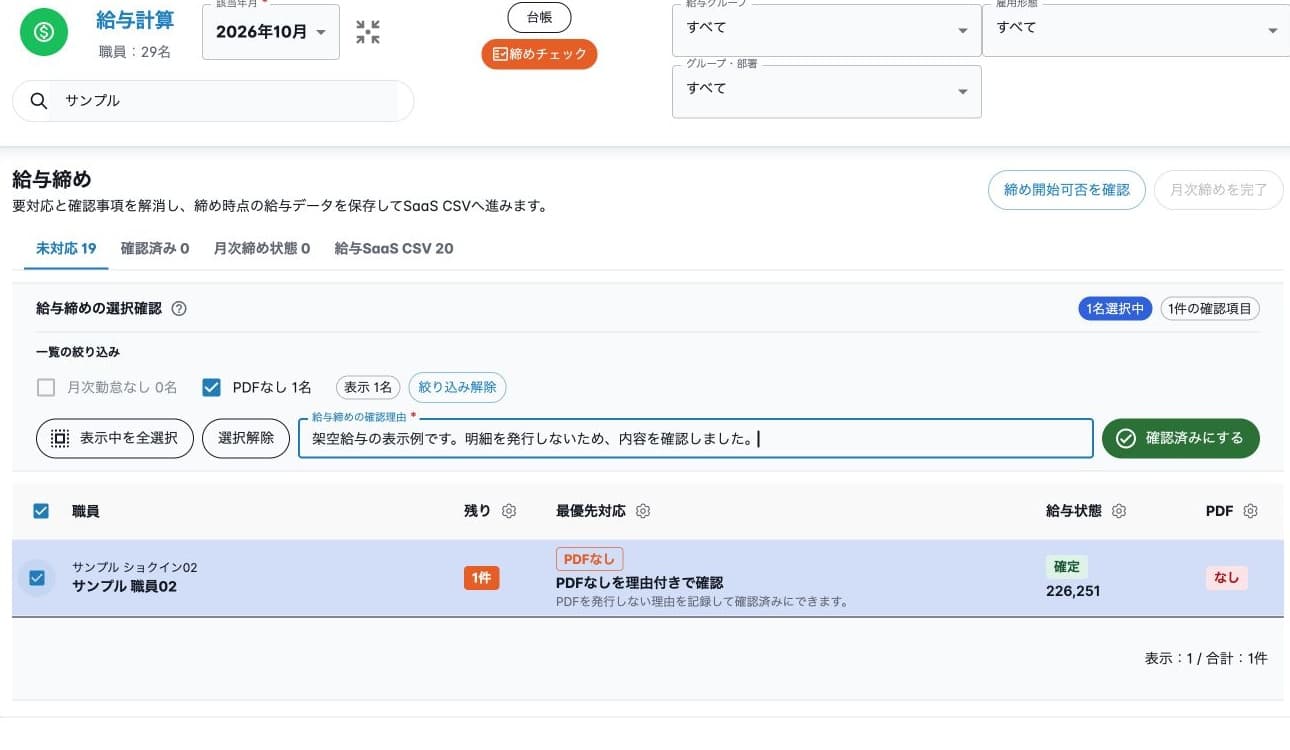Uncheck the サンプル 職員02 row checkbox
Image resolution: width=1290 pixels, height=750 pixels.
[37, 578]
